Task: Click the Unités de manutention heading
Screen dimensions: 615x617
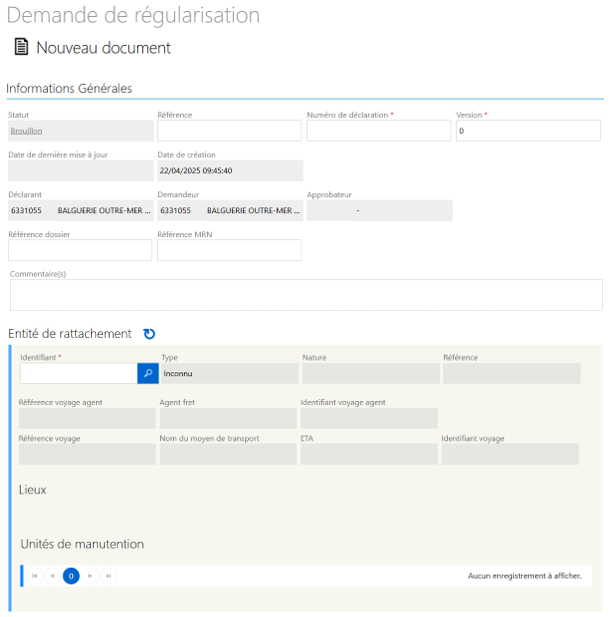Action: (x=82, y=544)
